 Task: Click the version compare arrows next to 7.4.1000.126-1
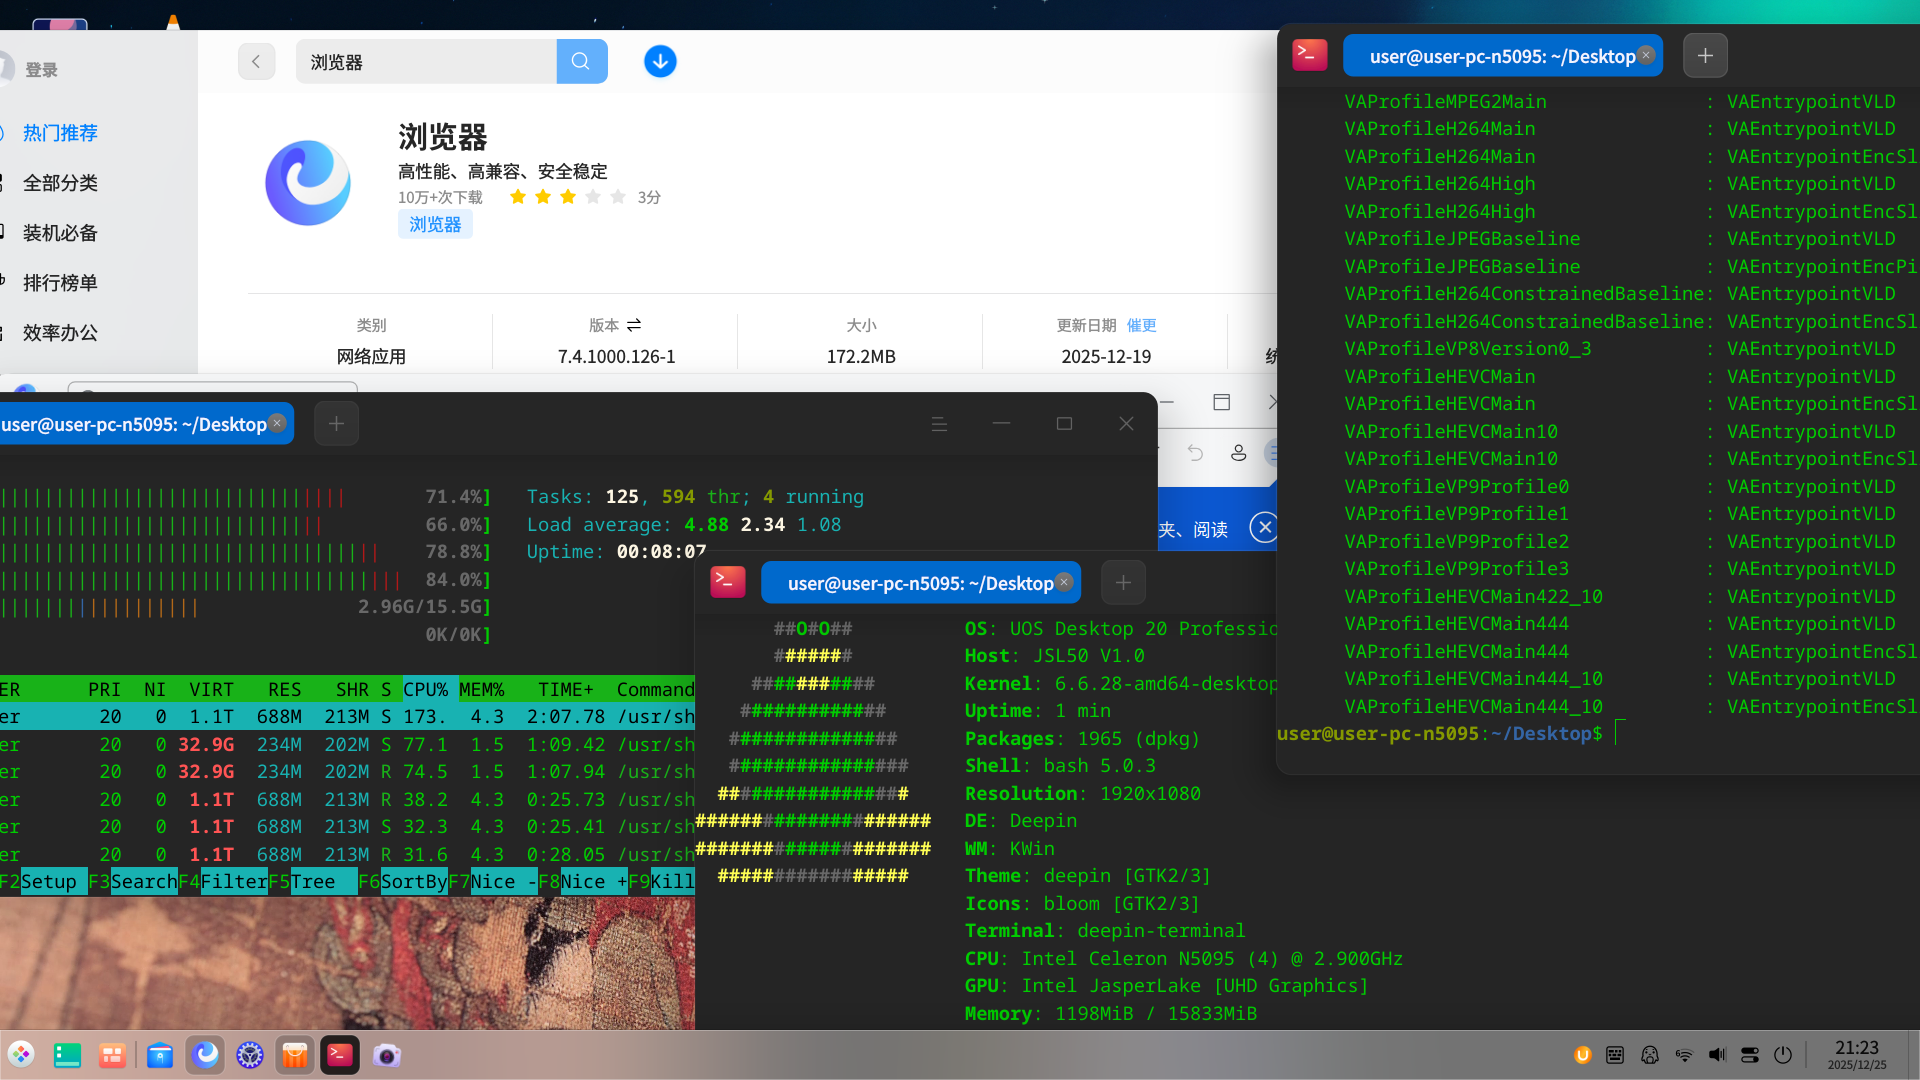point(634,325)
